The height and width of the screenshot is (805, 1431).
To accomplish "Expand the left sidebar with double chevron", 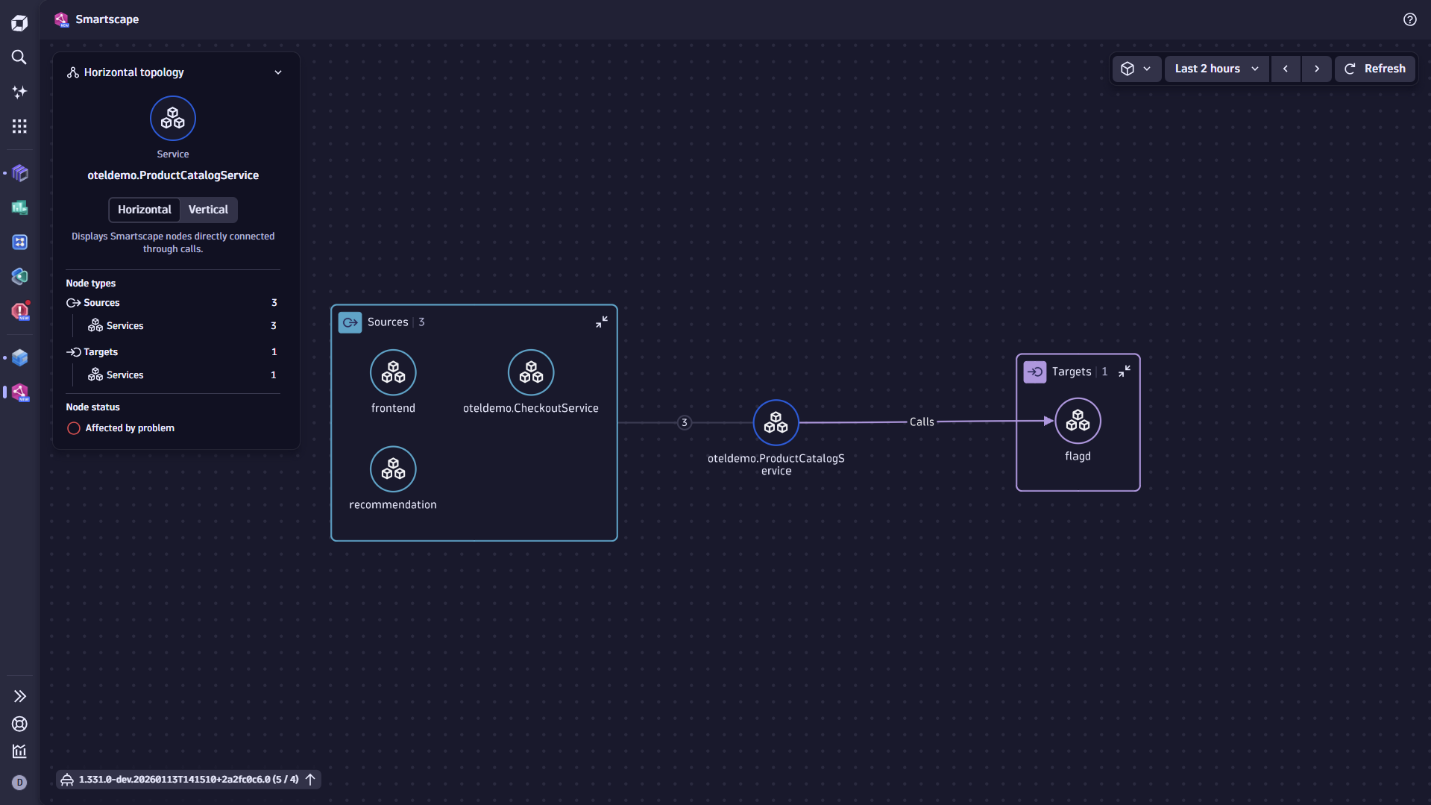I will pos(18,695).
